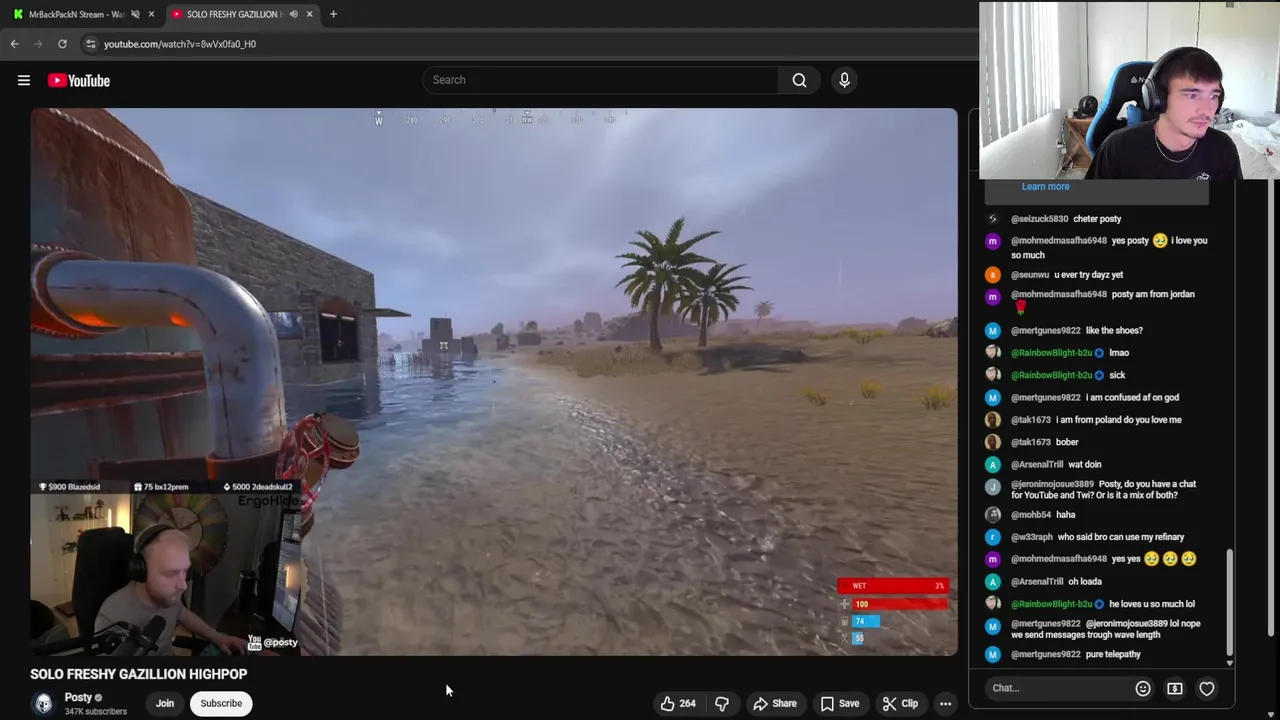
Task: Open @jeronimojosue3889's avatar in chat
Action: point(992,487)
